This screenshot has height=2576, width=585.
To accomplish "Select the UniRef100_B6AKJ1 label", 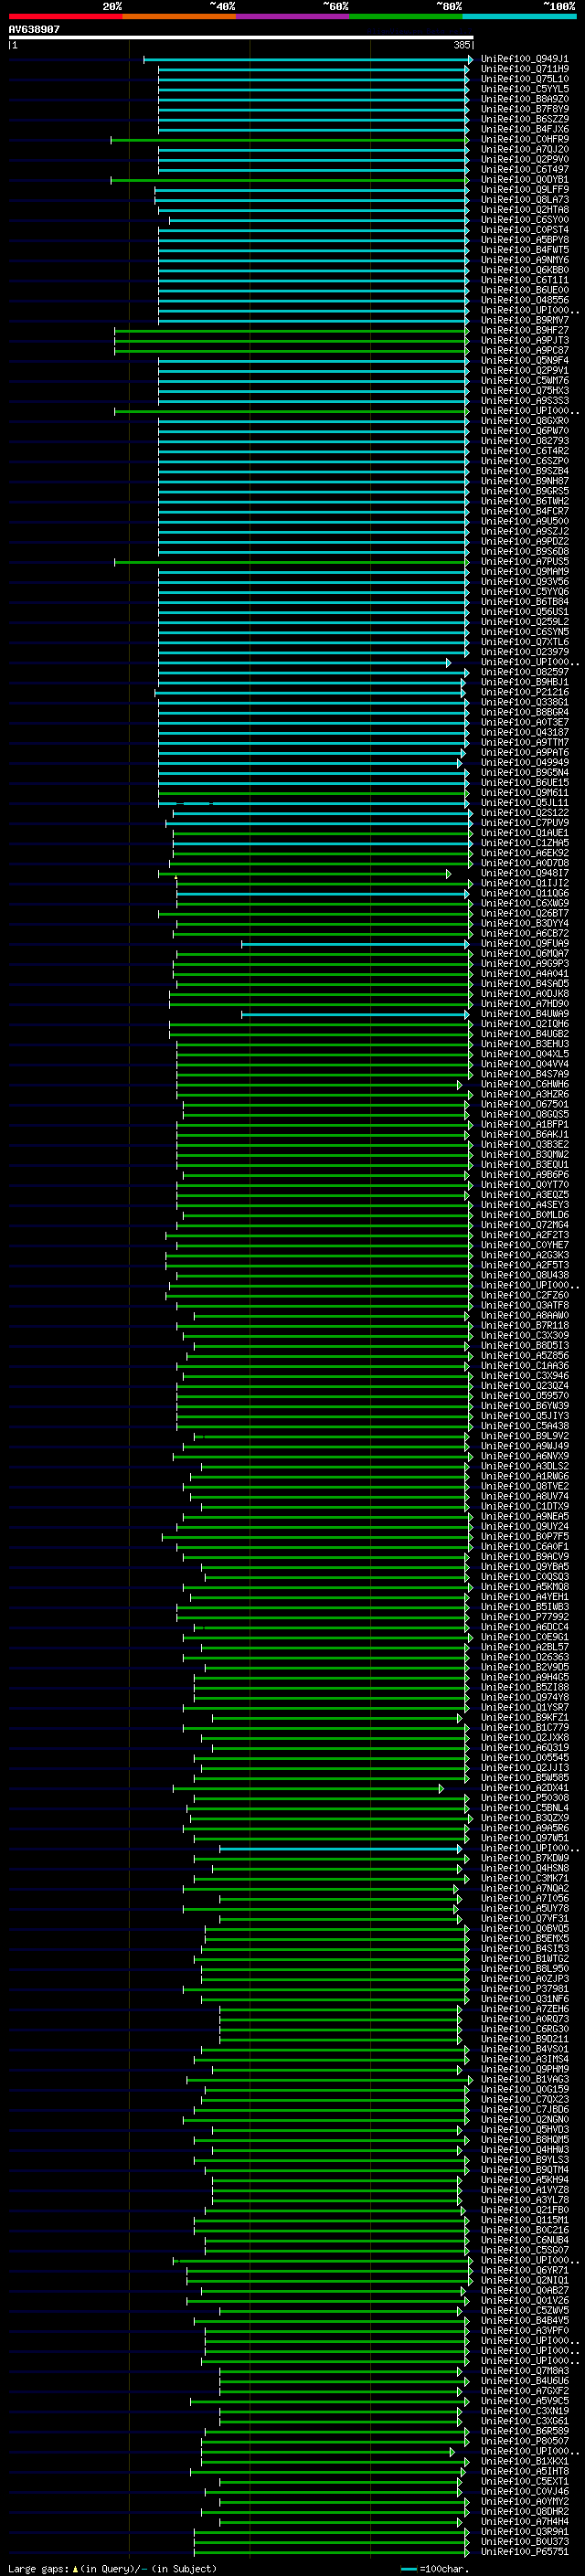I will coord(525,1135).
